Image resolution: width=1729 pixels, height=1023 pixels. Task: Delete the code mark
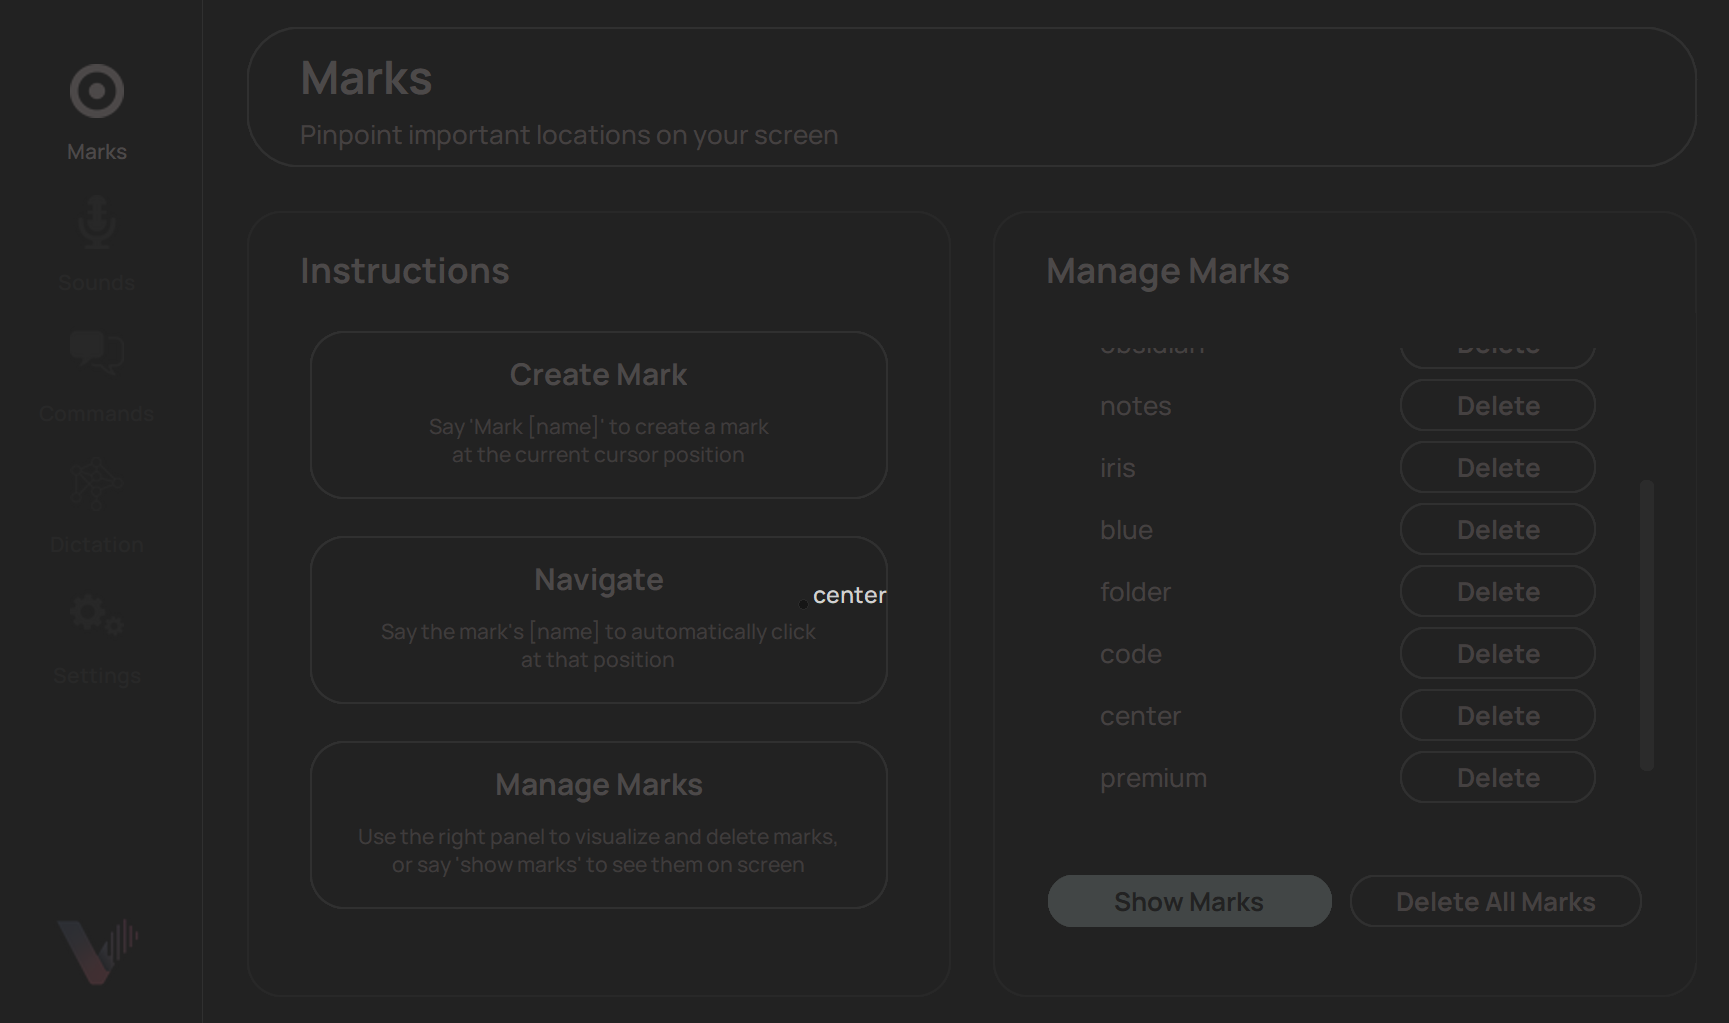pos(1497,653)
